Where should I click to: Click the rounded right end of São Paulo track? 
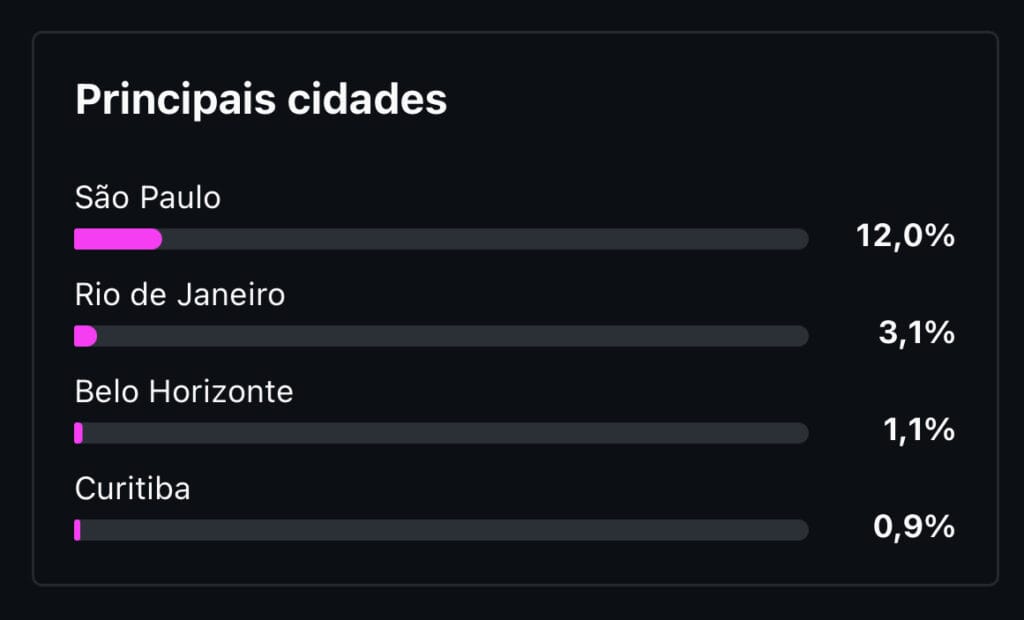coord(802,239)
